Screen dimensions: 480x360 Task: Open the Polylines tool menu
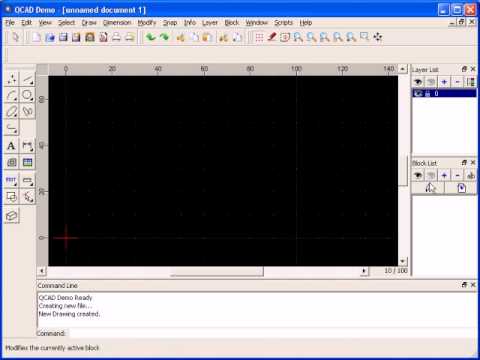(12, 128)
